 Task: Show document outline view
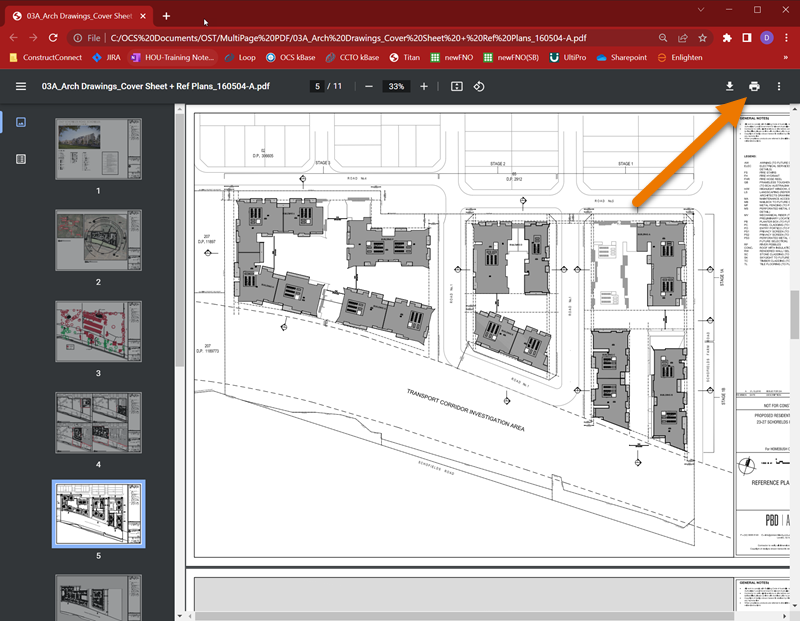[21, 159]
